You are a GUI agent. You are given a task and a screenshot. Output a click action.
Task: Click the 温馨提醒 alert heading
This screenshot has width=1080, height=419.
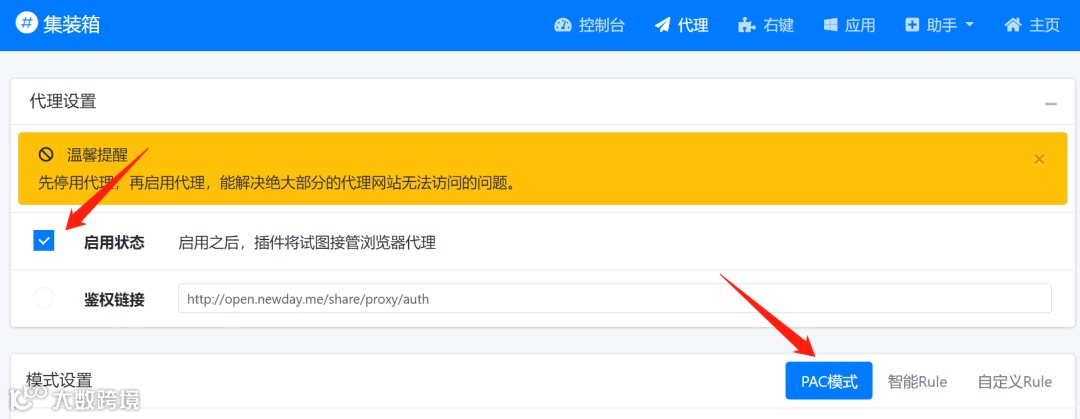point(97,155)
